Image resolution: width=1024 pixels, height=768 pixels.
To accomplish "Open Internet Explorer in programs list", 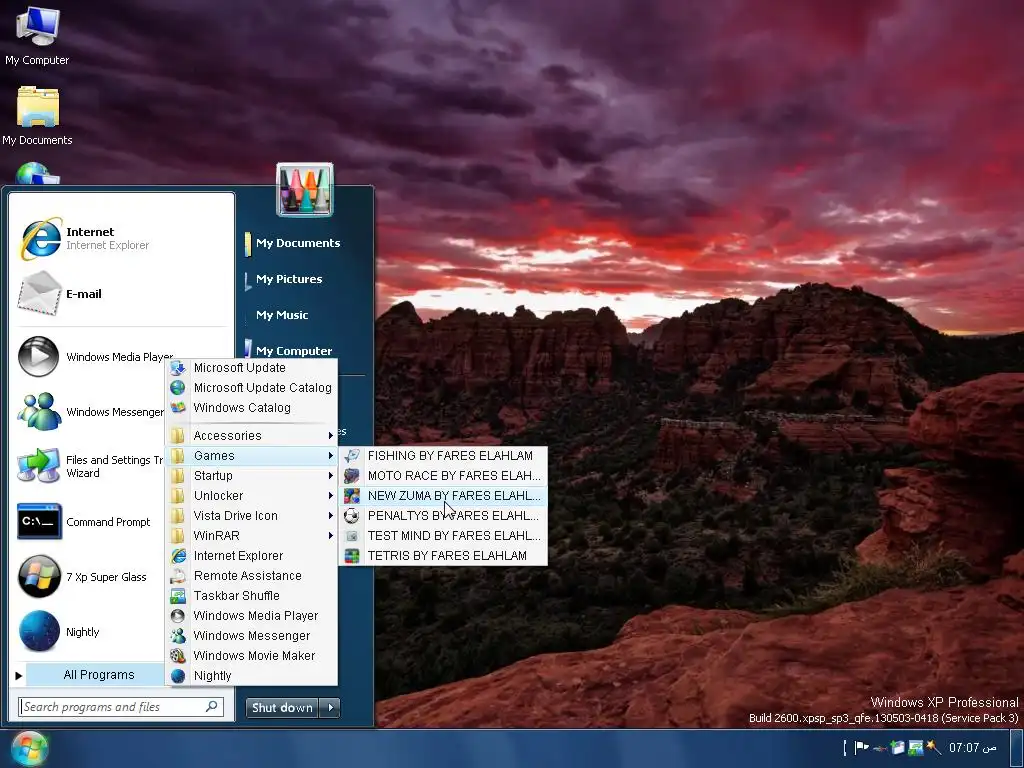I will tap(252, 556).
